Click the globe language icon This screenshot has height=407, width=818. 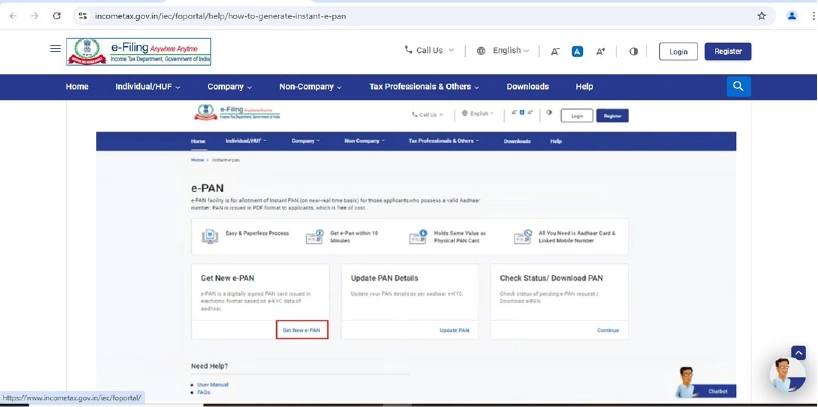pos(481,51)
